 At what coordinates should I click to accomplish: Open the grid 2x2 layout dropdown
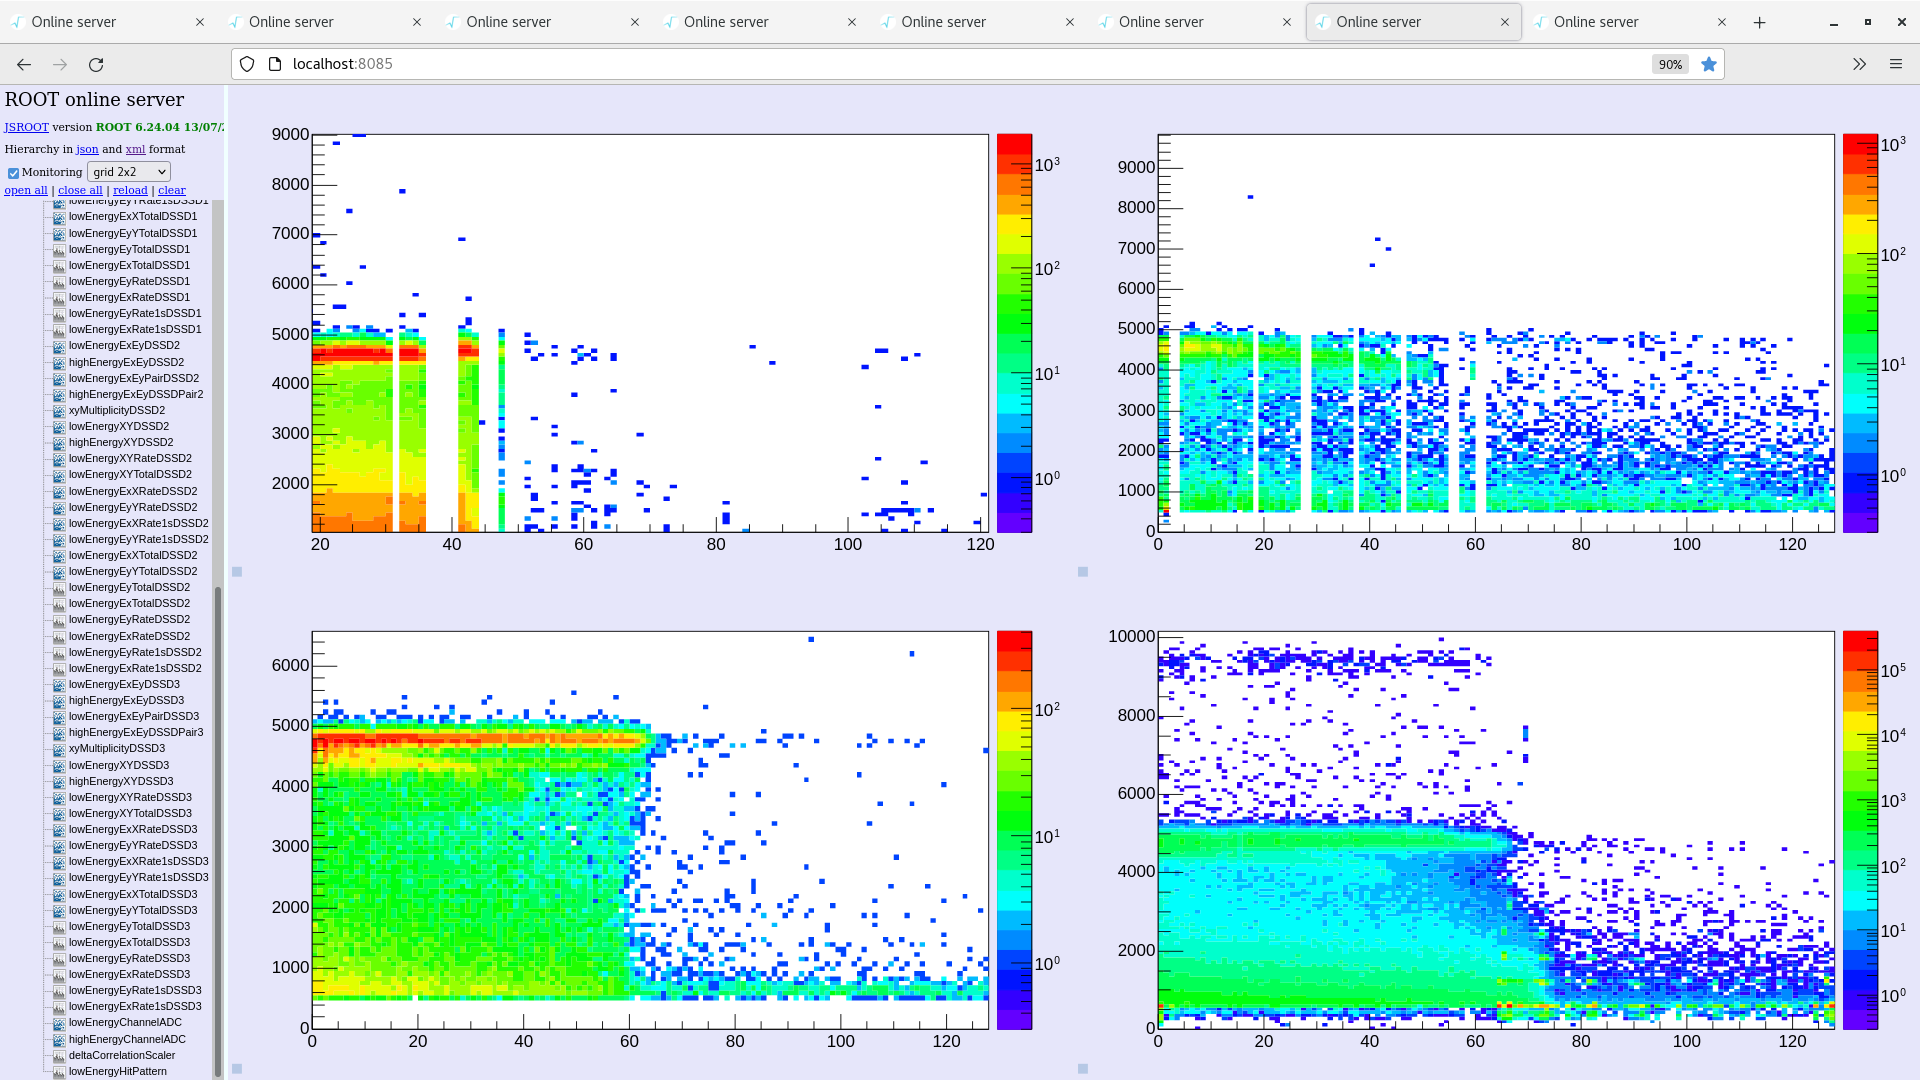coord(129,172)
